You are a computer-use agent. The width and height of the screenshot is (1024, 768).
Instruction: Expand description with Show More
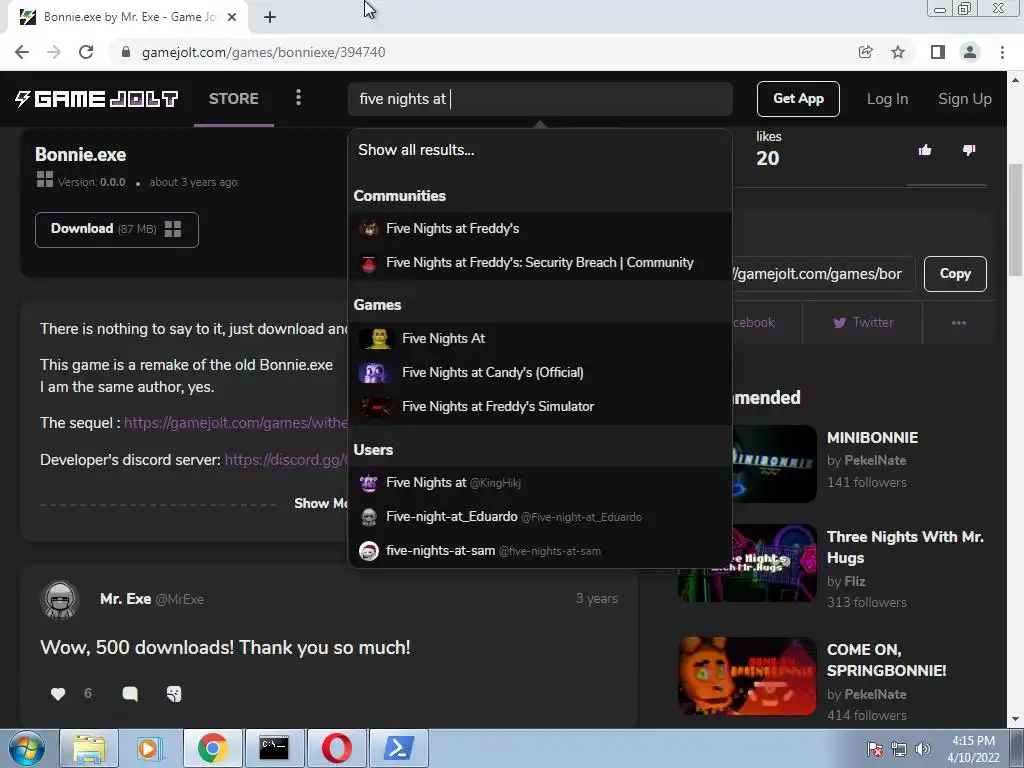tap(321, 504)
